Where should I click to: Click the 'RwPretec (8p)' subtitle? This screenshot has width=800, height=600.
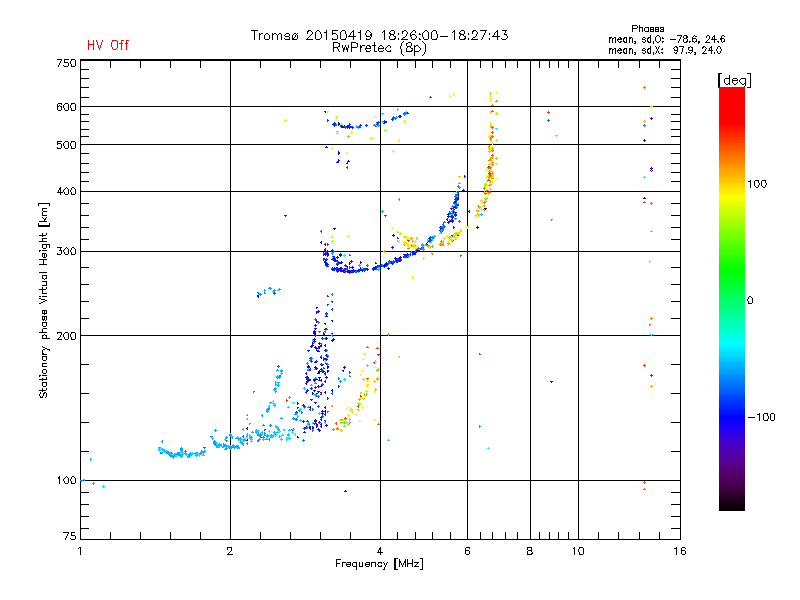click(x=379, y=48)
